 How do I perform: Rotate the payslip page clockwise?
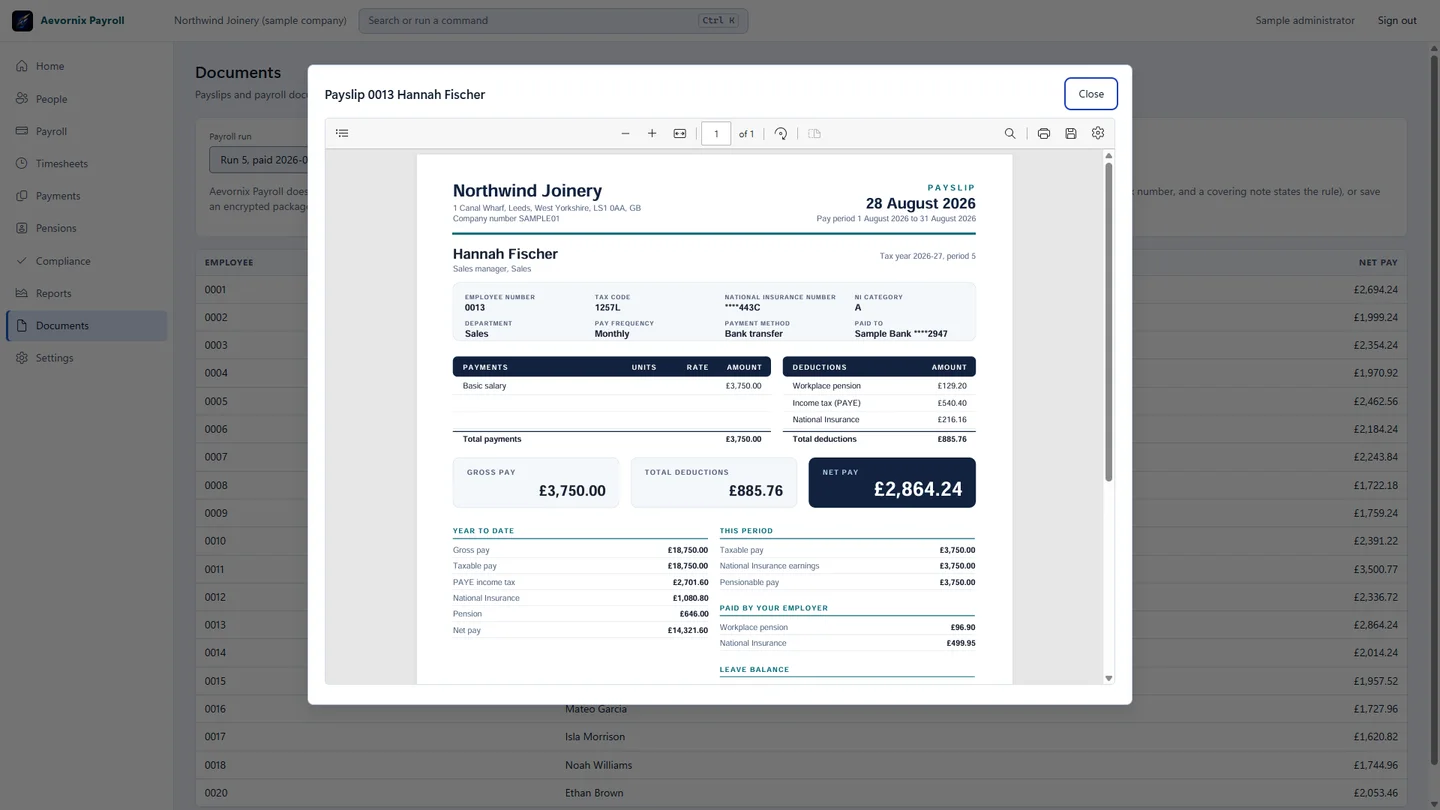[781, 133]
